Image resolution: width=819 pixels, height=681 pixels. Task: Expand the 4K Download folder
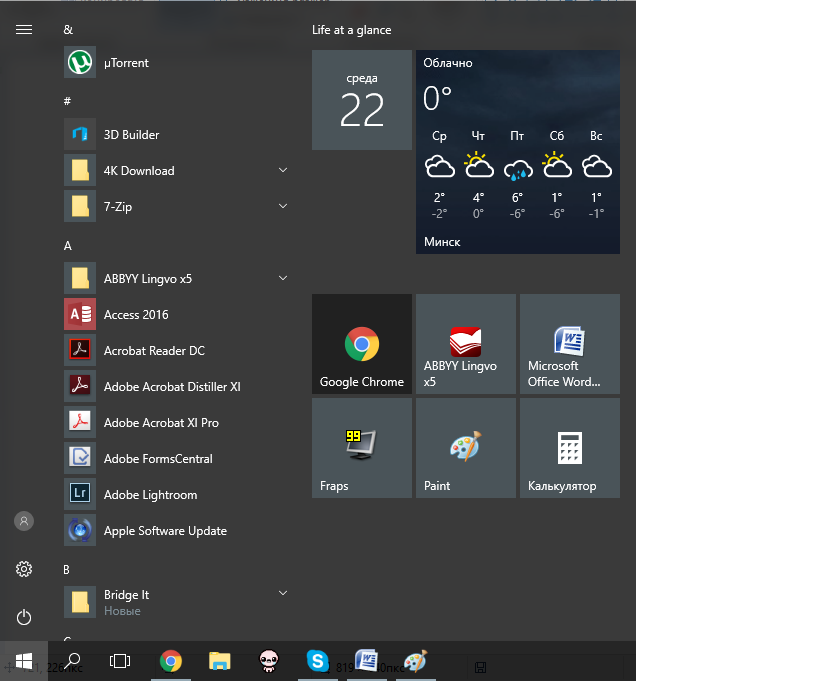[283, 171]
